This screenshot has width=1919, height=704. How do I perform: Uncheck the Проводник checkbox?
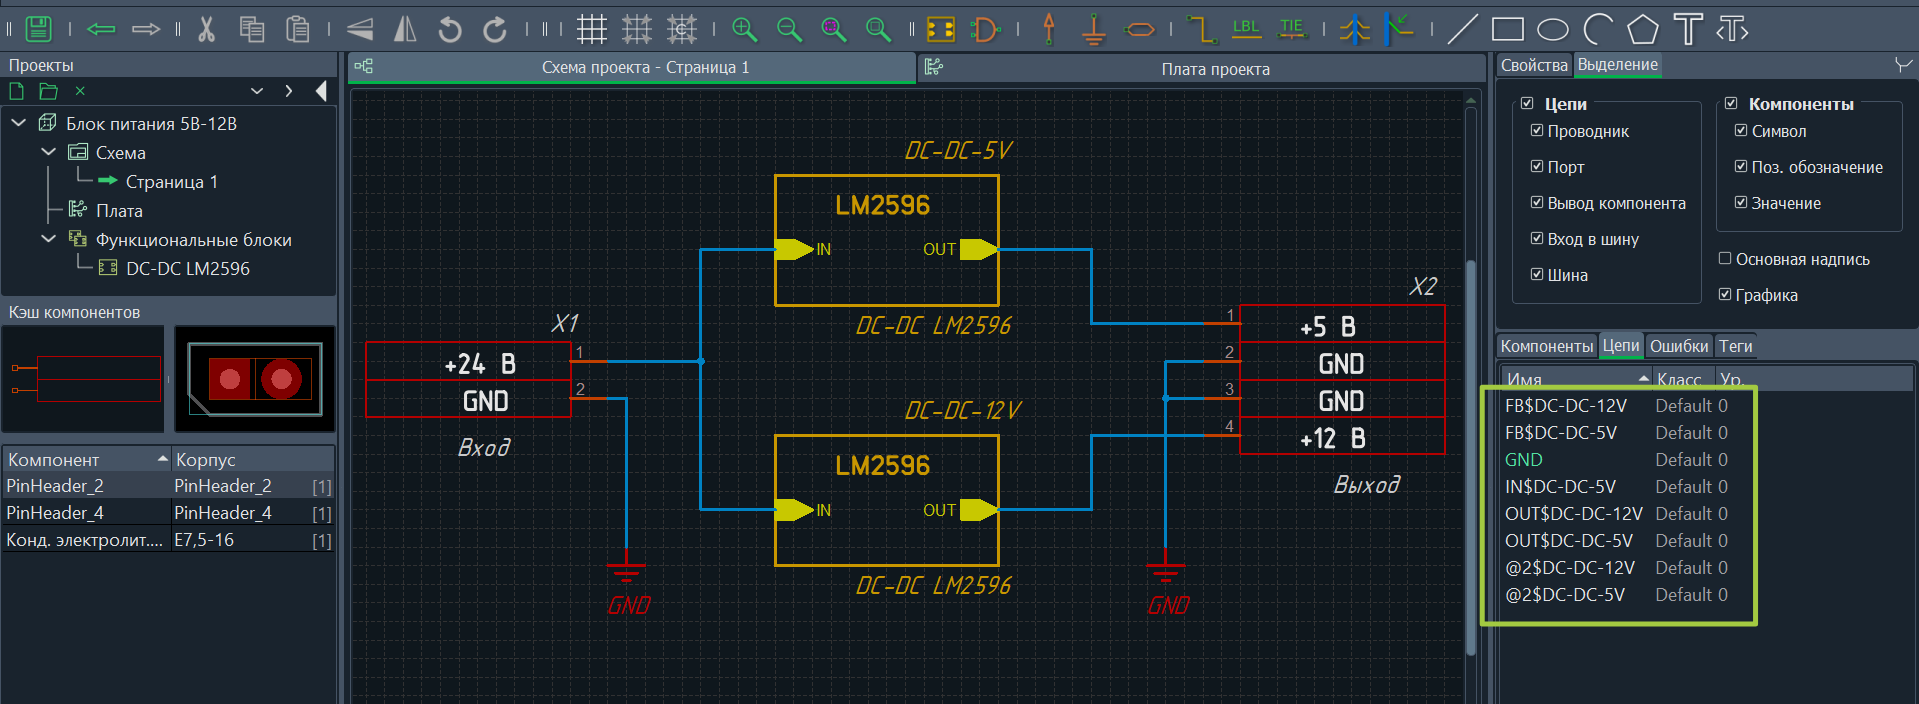(x=1537, y=131)
